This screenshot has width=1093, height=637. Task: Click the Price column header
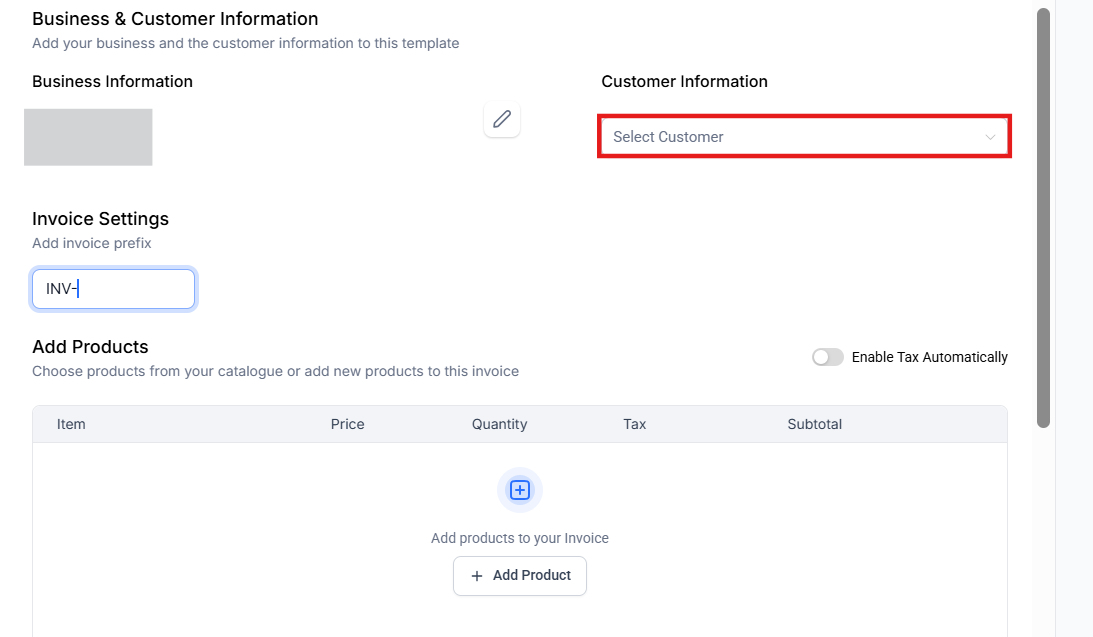pos(347,424)
